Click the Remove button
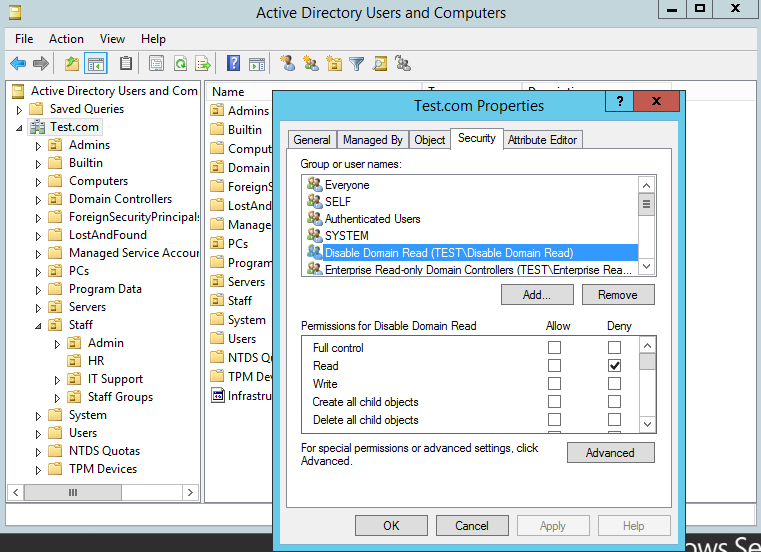This screenshot has height=552, width=761. (x=618, y=295)
